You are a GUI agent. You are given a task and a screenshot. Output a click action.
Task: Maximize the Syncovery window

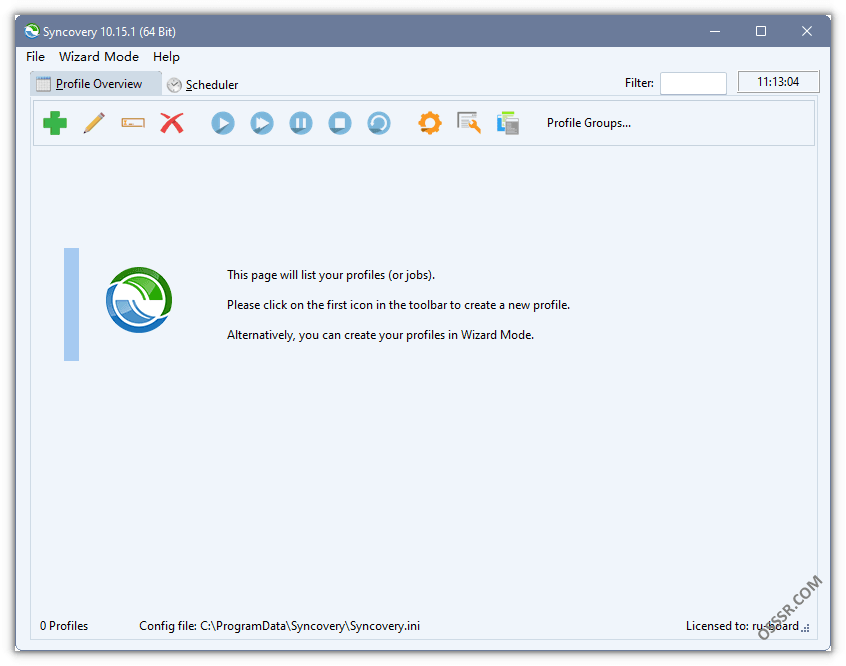tap(761, 31)
